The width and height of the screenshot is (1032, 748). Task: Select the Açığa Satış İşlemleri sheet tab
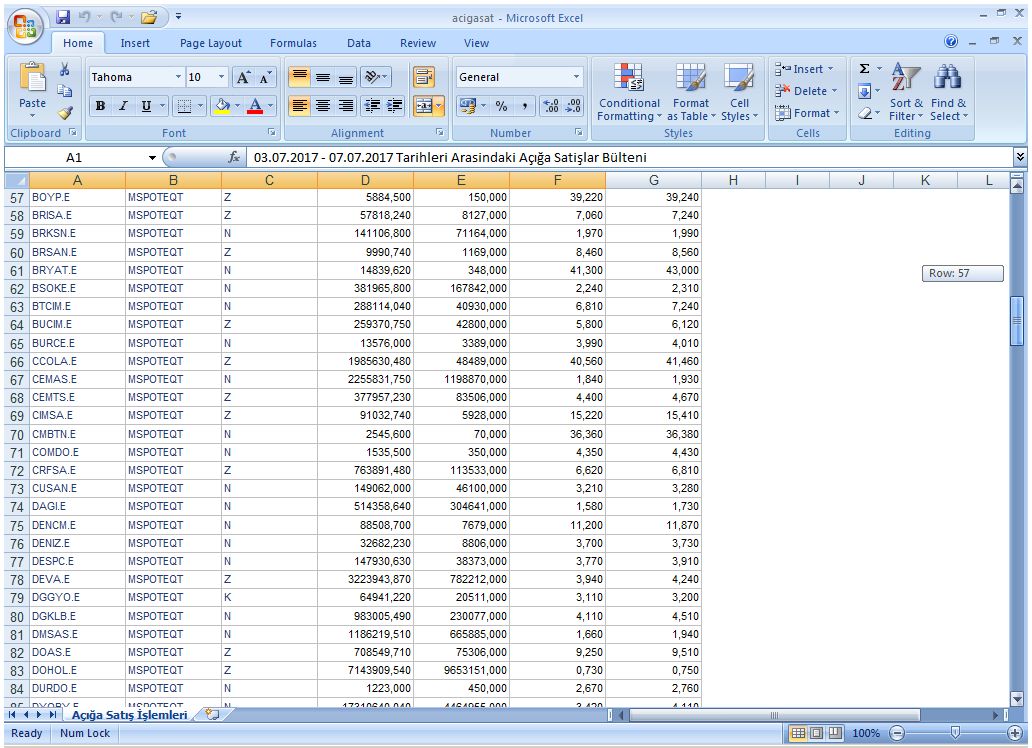tap(130, 714)
